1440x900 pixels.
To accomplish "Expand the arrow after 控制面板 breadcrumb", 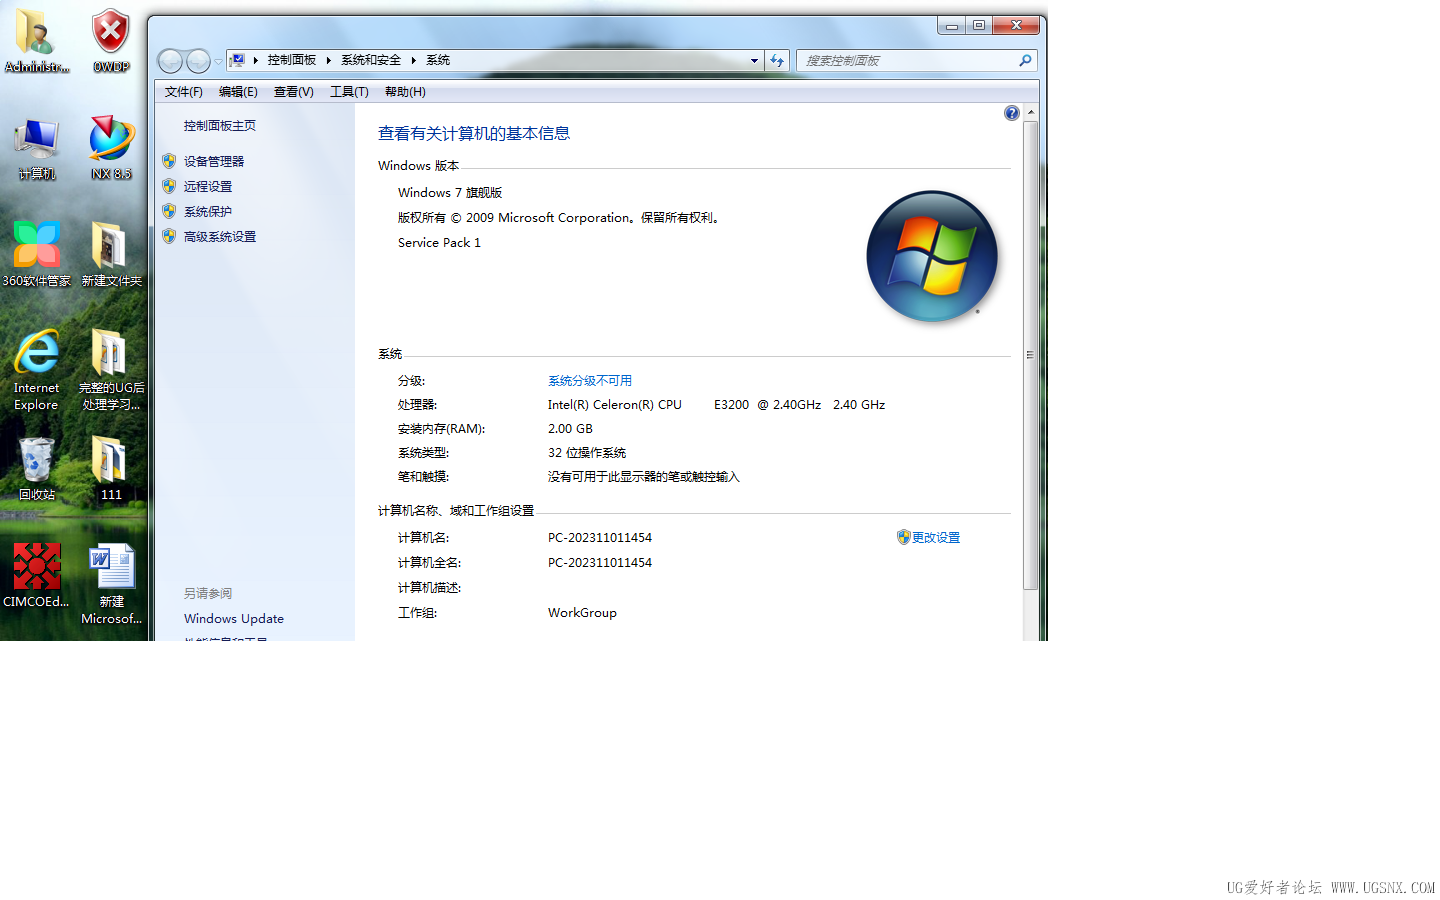I will pos(328,61).
